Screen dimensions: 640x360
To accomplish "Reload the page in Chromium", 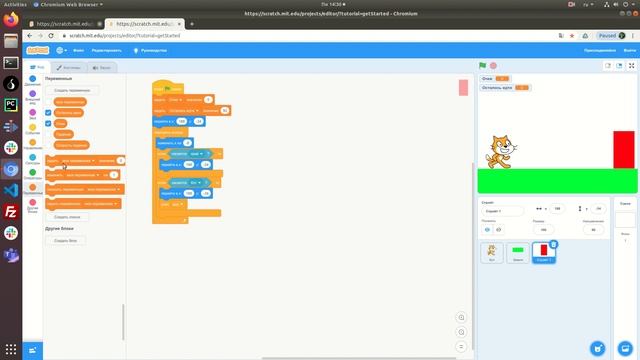I will [x=51, y=36].
